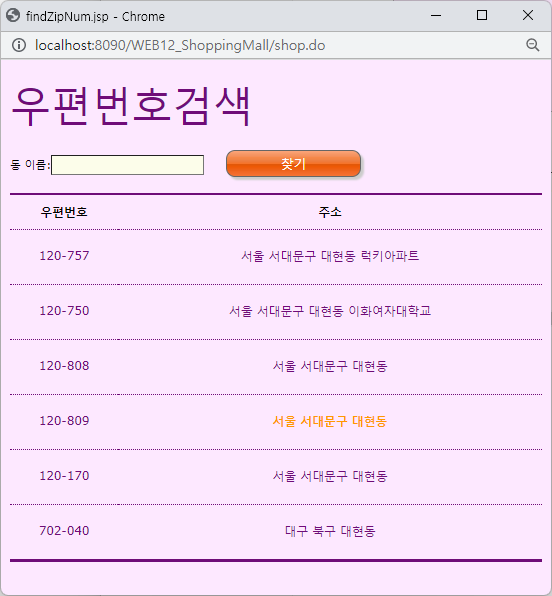The width and height of the screenshot is (552, 596).
Task: Click the zoom magnifier icon in address bar
Action: (533, 45)
